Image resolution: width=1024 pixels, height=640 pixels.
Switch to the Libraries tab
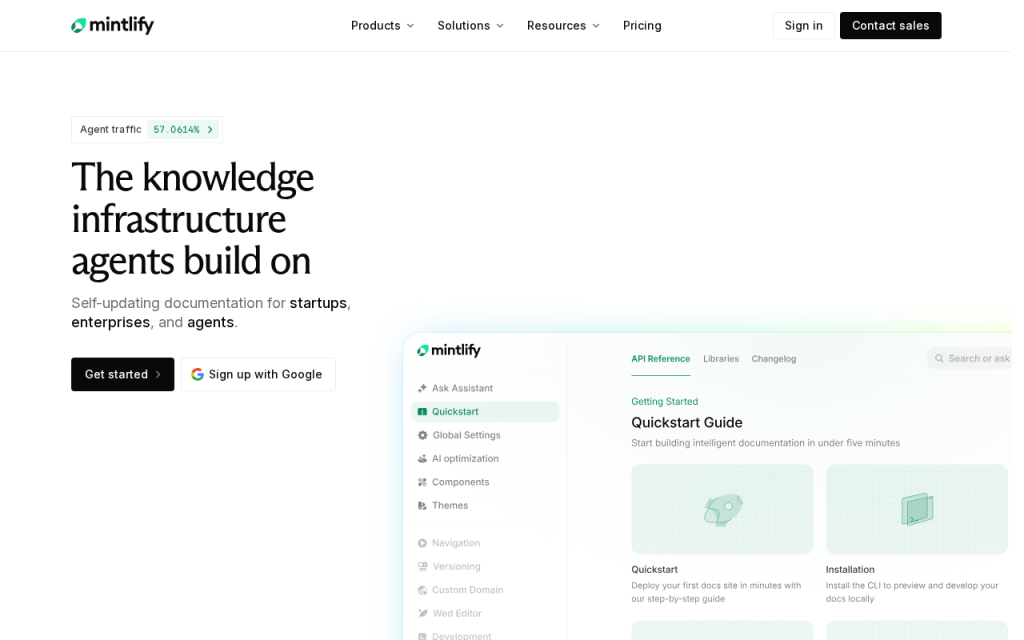pyautogui.click(x=721, y=359)
